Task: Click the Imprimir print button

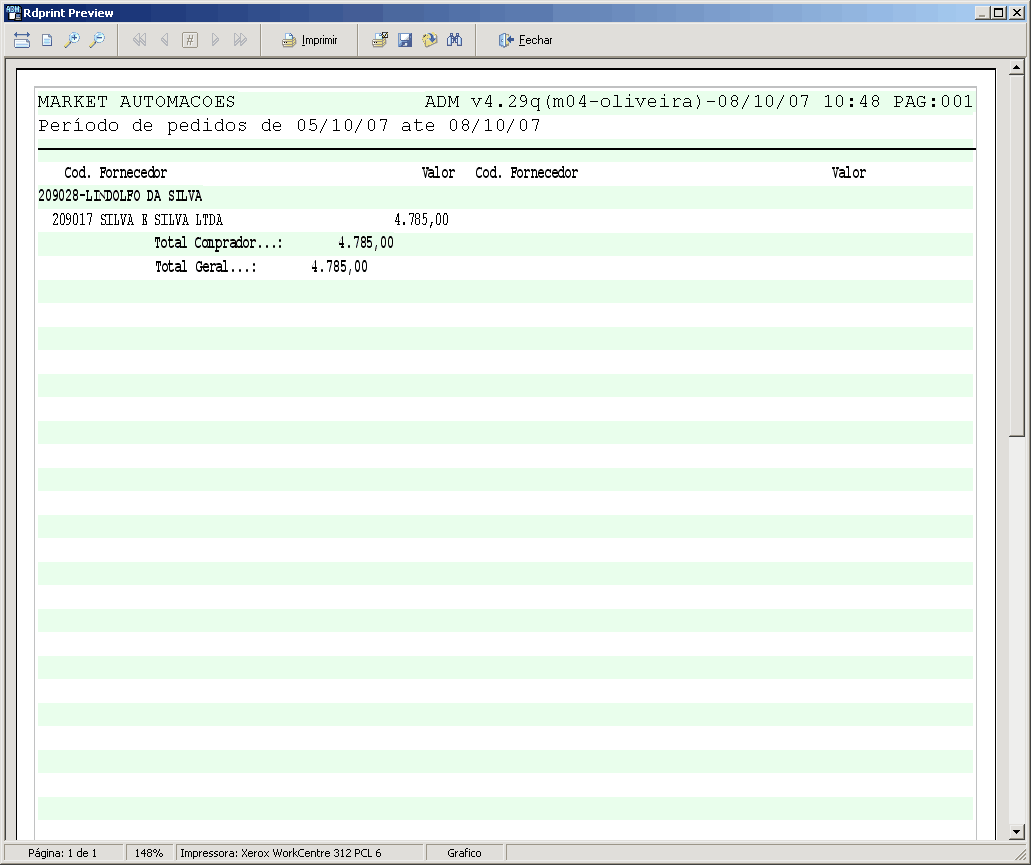Action: click(x=310, y=40)
